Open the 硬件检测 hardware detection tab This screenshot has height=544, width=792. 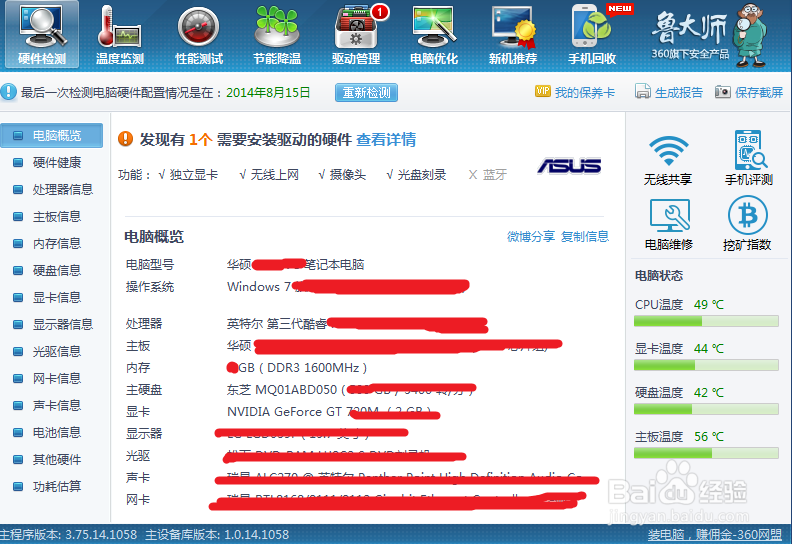tap(42, 34)
